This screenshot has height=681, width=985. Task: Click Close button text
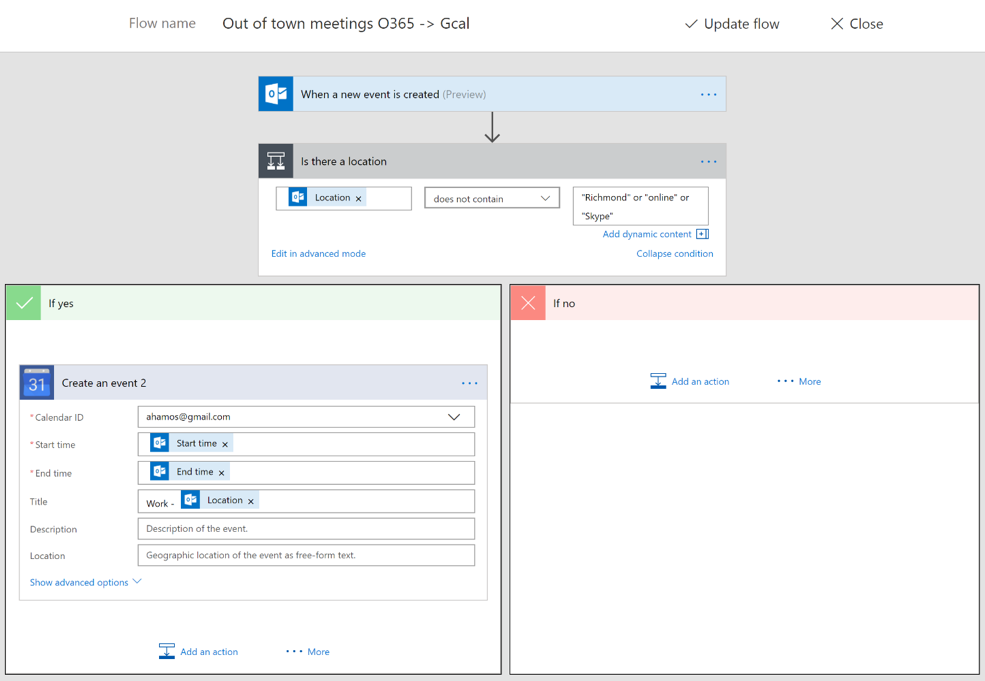pos(866,24)
